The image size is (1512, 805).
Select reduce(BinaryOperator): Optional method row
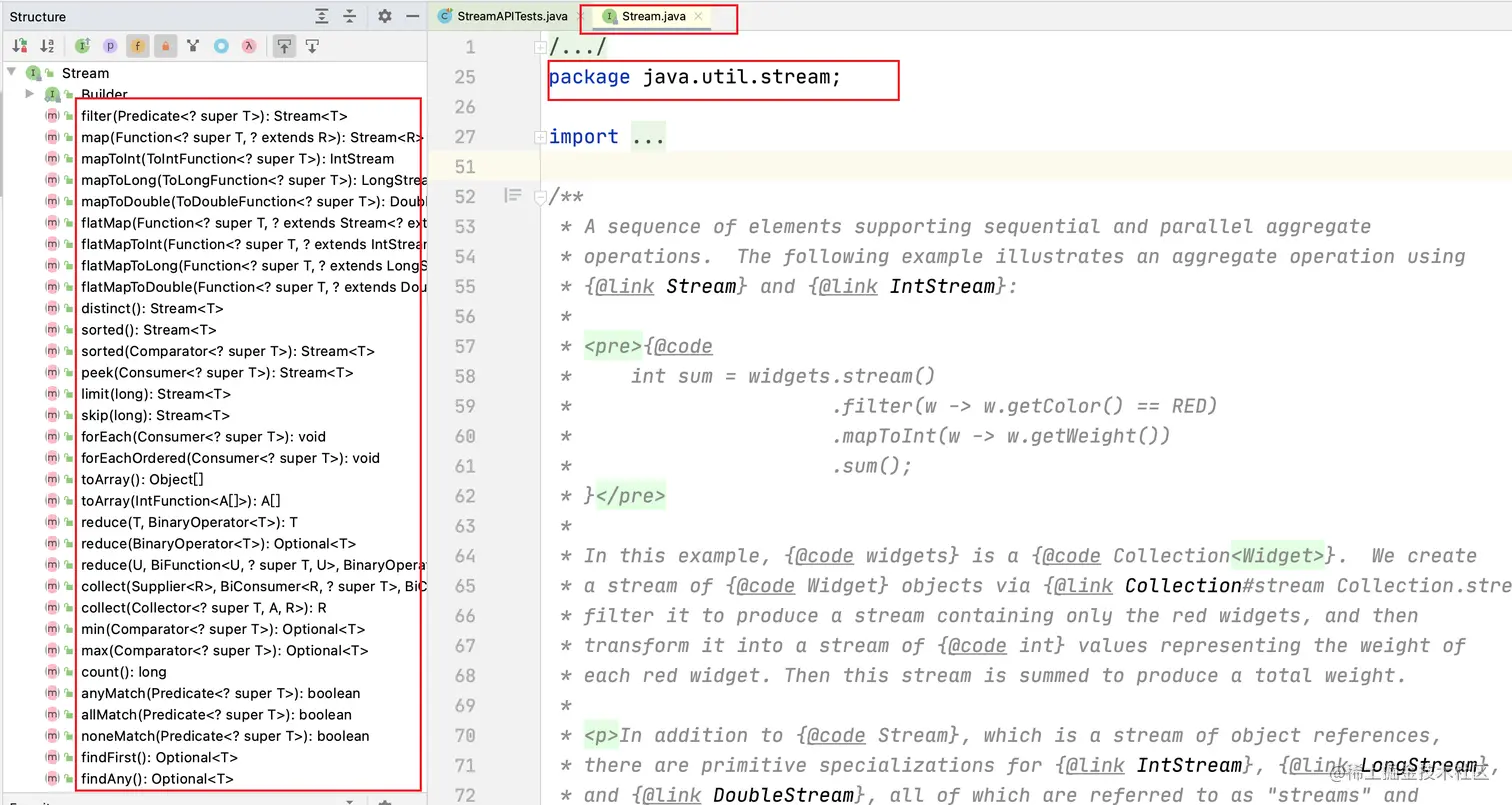(218, 543)
